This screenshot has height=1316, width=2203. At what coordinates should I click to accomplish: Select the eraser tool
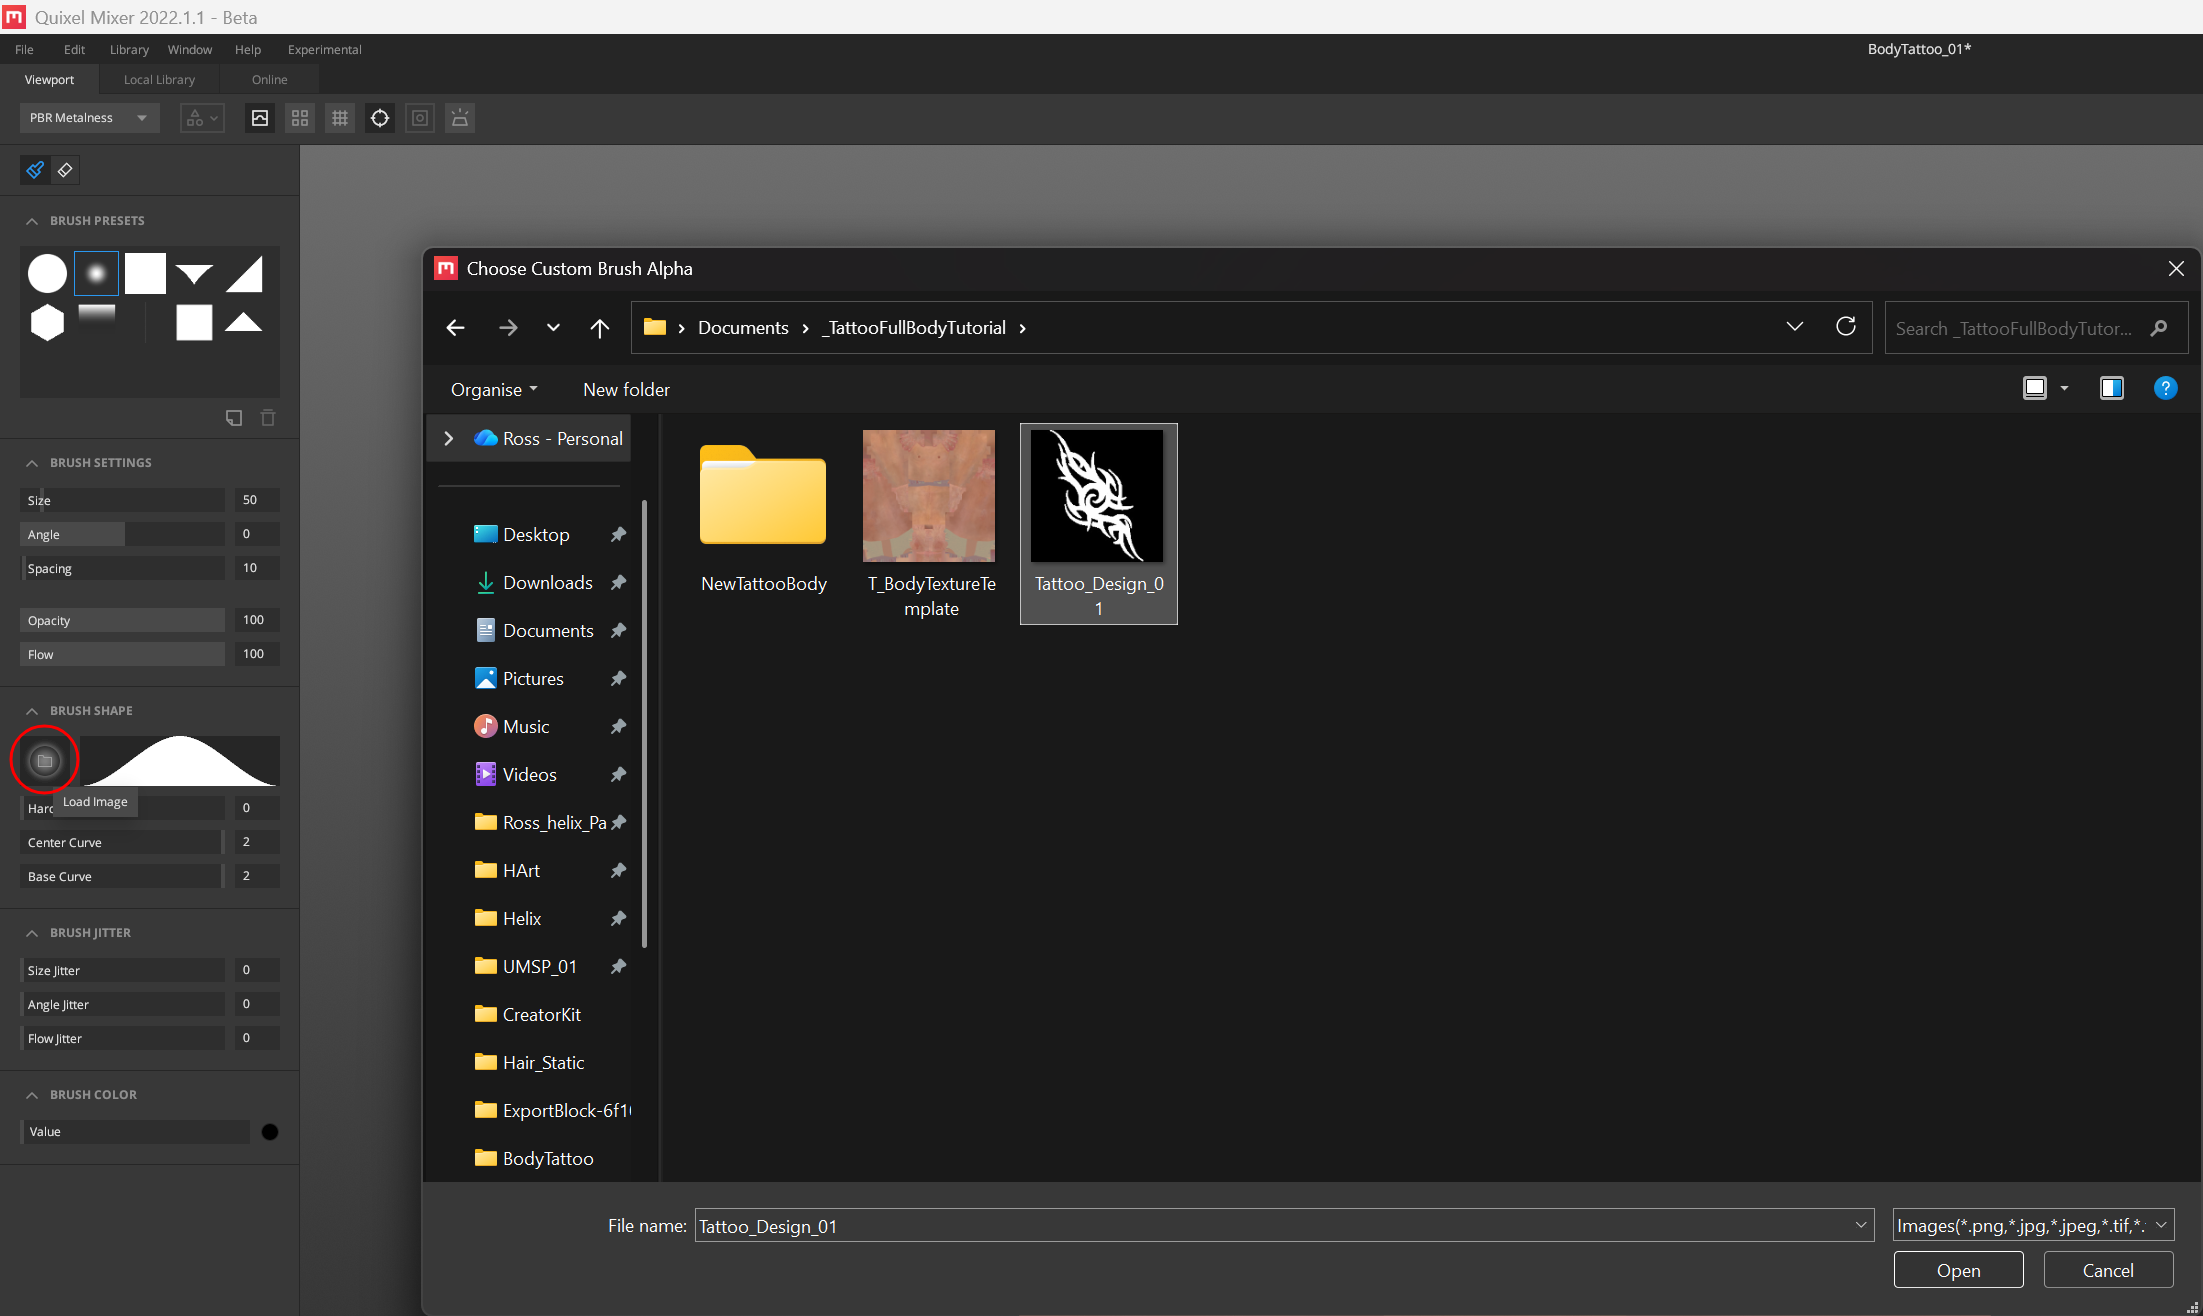click(65, 170)
